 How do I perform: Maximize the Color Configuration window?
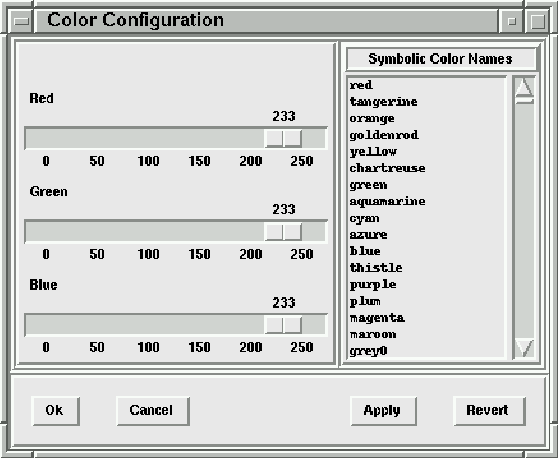click(x=537, y=21)
